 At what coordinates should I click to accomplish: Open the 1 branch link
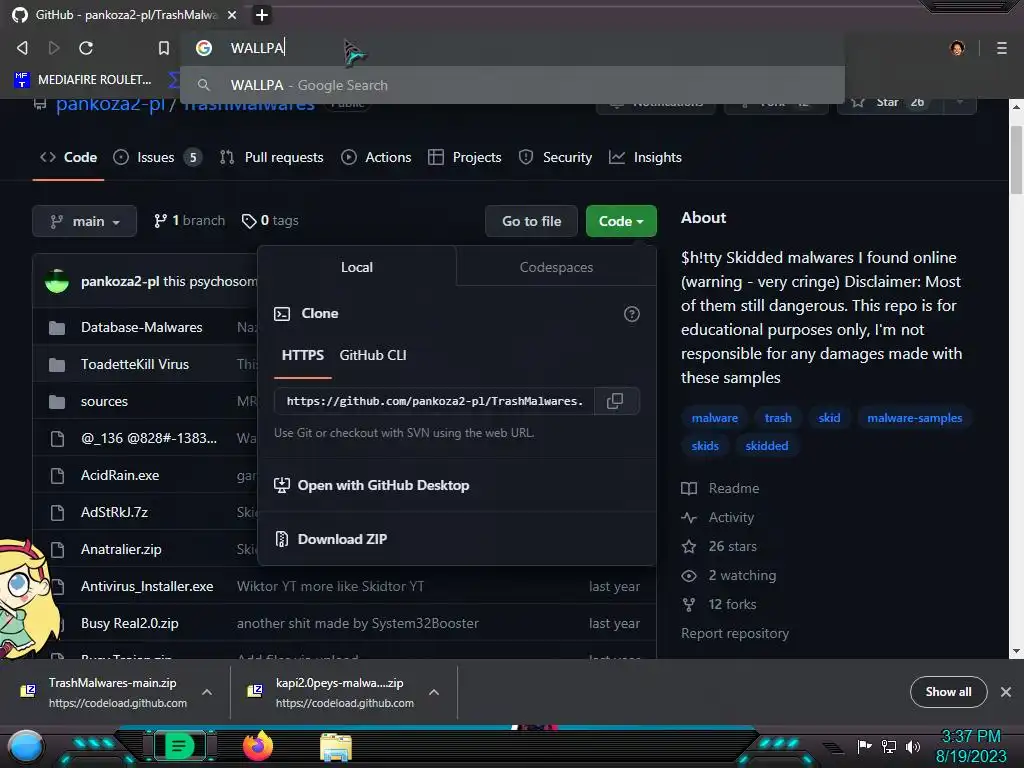pos(189,221)
